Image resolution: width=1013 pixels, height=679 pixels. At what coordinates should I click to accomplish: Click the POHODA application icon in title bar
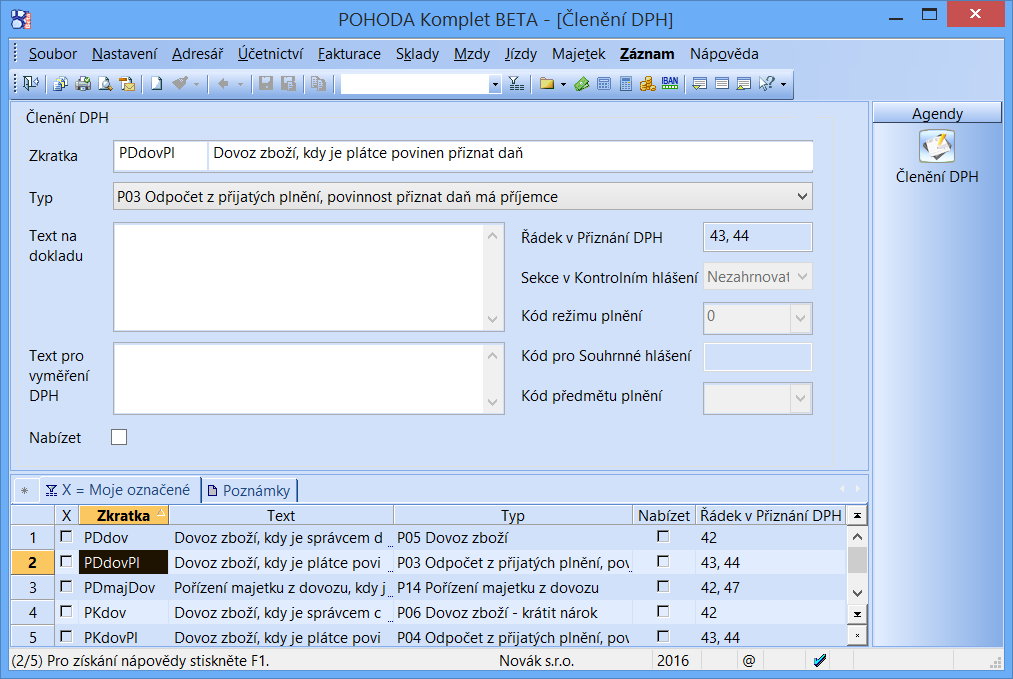[x=21, y=19]
